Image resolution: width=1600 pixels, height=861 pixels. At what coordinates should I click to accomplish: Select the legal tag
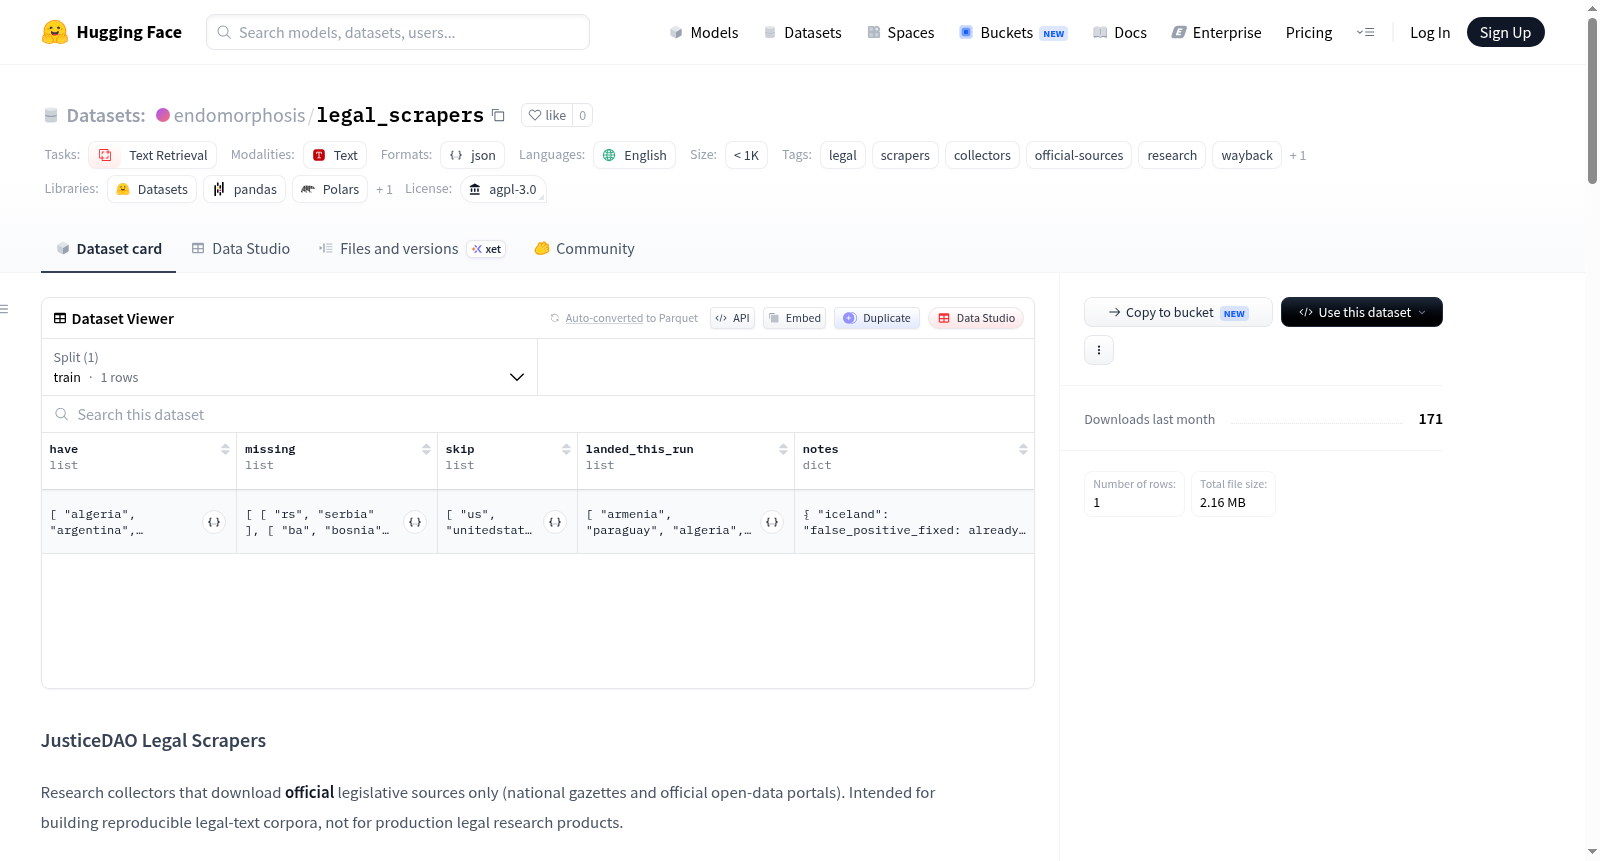tap(843, 155)
